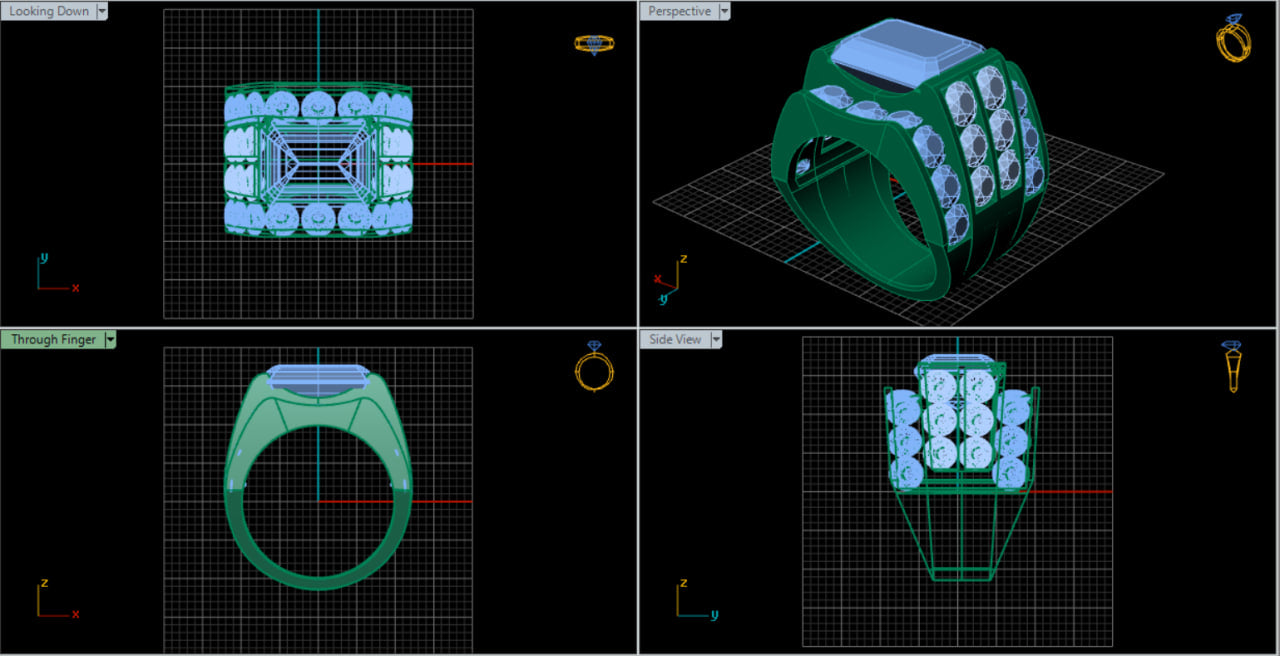1280x656 pixels.
Task: Open the Through Finger view options arrow
Action: [x=110, y=339]
